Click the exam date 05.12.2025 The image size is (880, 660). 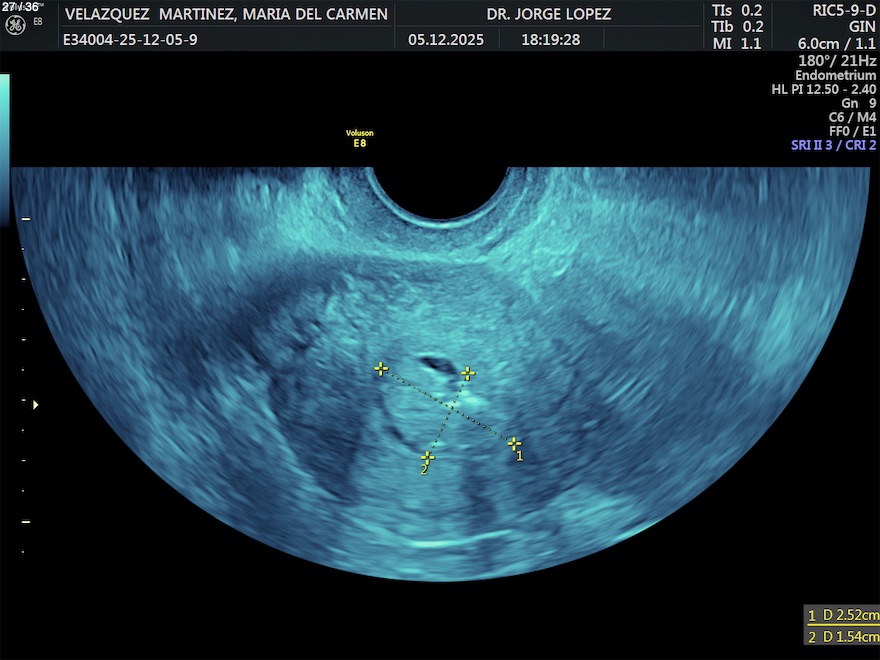point(445,41)
